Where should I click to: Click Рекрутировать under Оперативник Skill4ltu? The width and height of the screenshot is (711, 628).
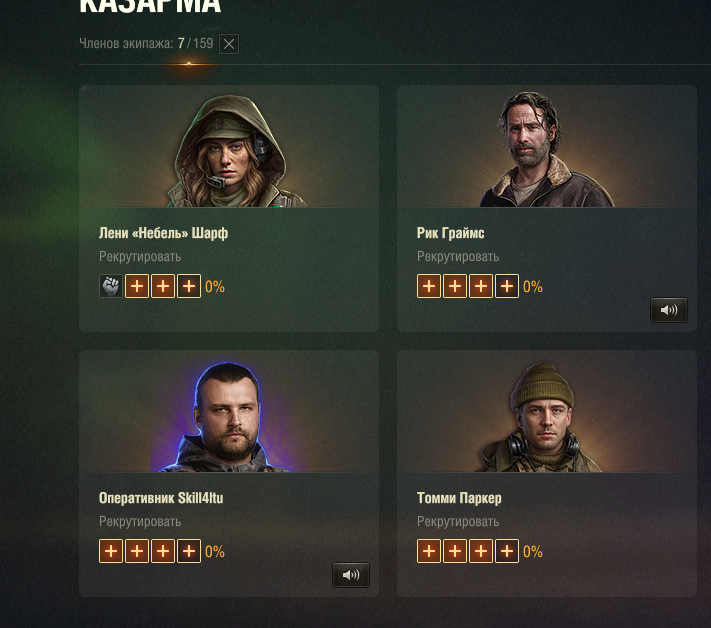(x=140, y=521)
